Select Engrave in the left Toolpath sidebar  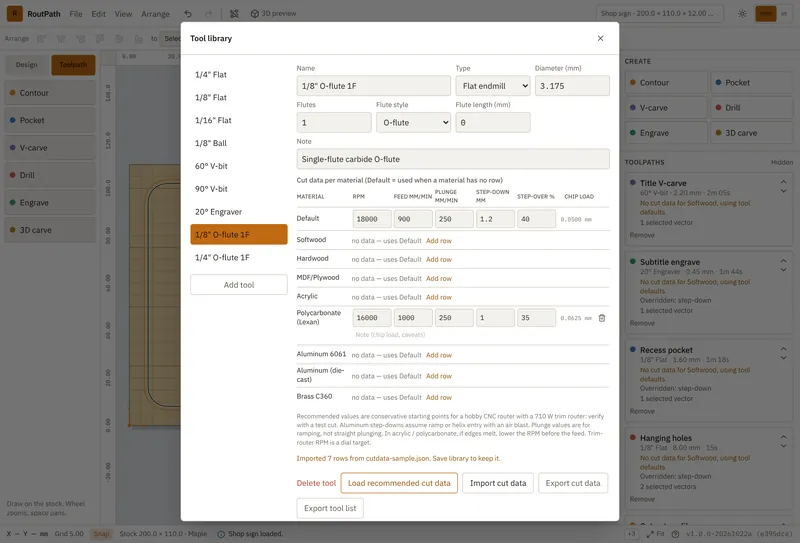pyautogui.click(x=50, y=203)
